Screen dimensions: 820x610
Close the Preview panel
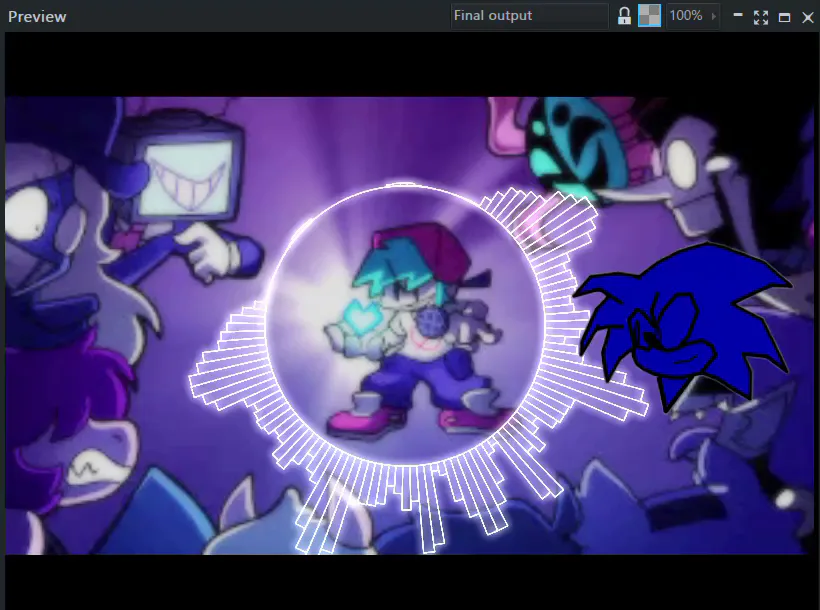[x=807, y=18]
